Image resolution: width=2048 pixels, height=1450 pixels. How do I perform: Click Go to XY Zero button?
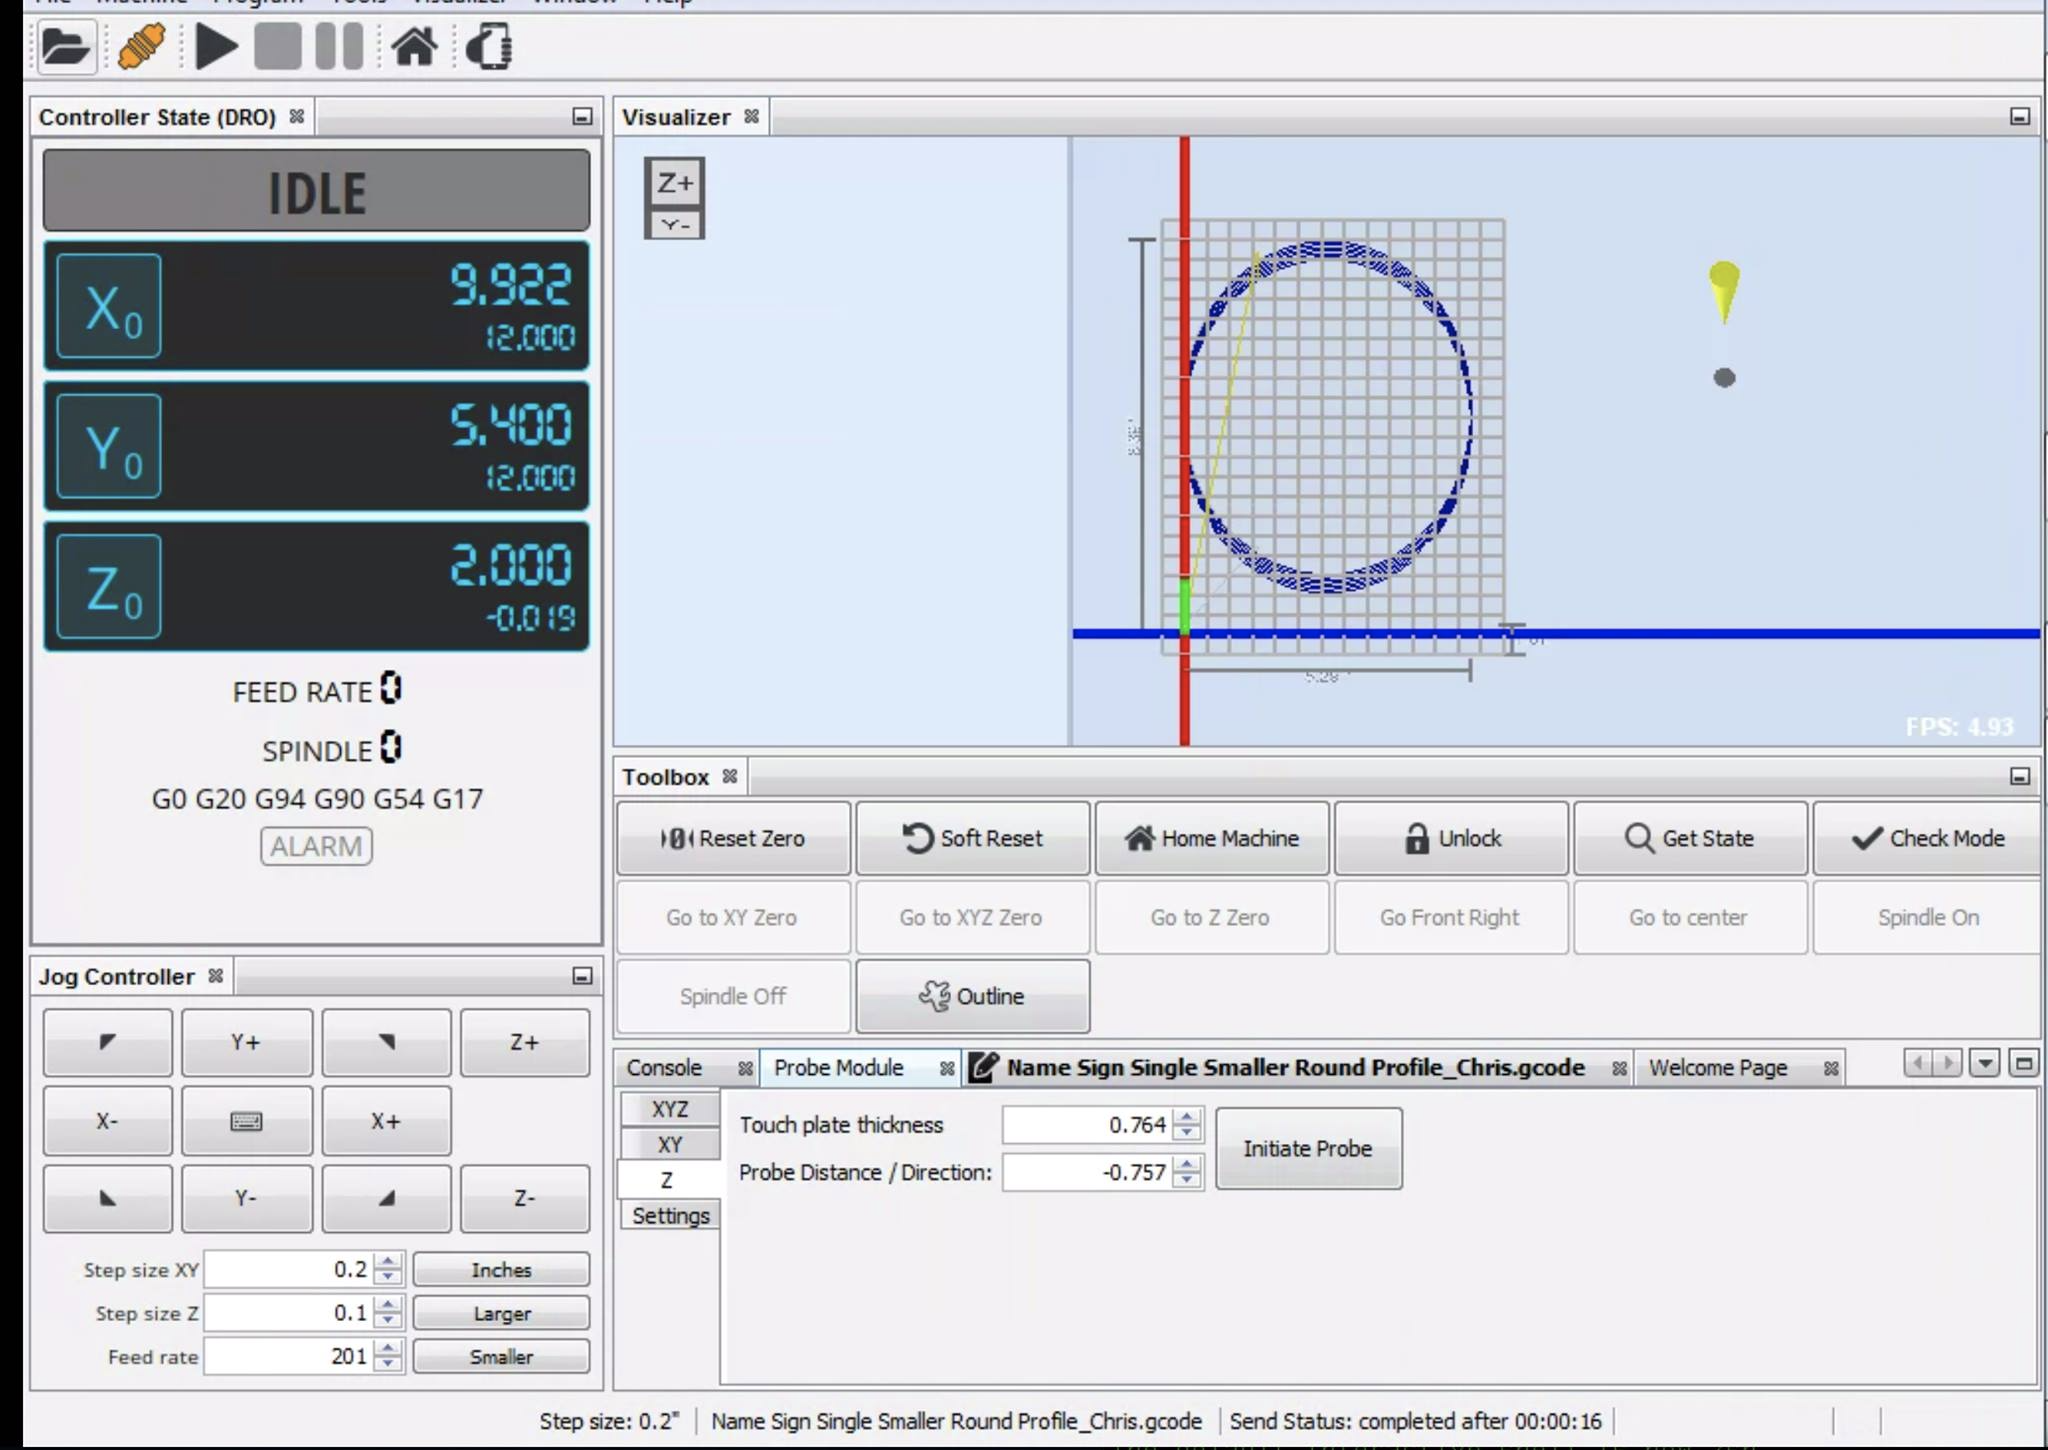(733, 917)
